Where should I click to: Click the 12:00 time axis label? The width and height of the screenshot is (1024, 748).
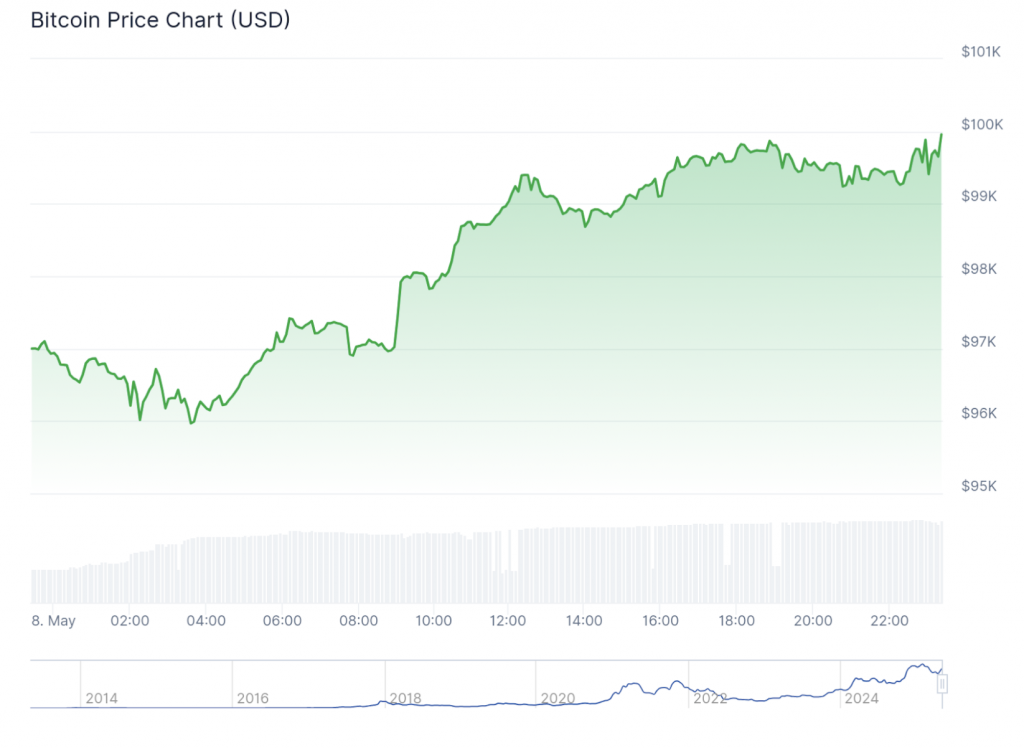[508, 621]
